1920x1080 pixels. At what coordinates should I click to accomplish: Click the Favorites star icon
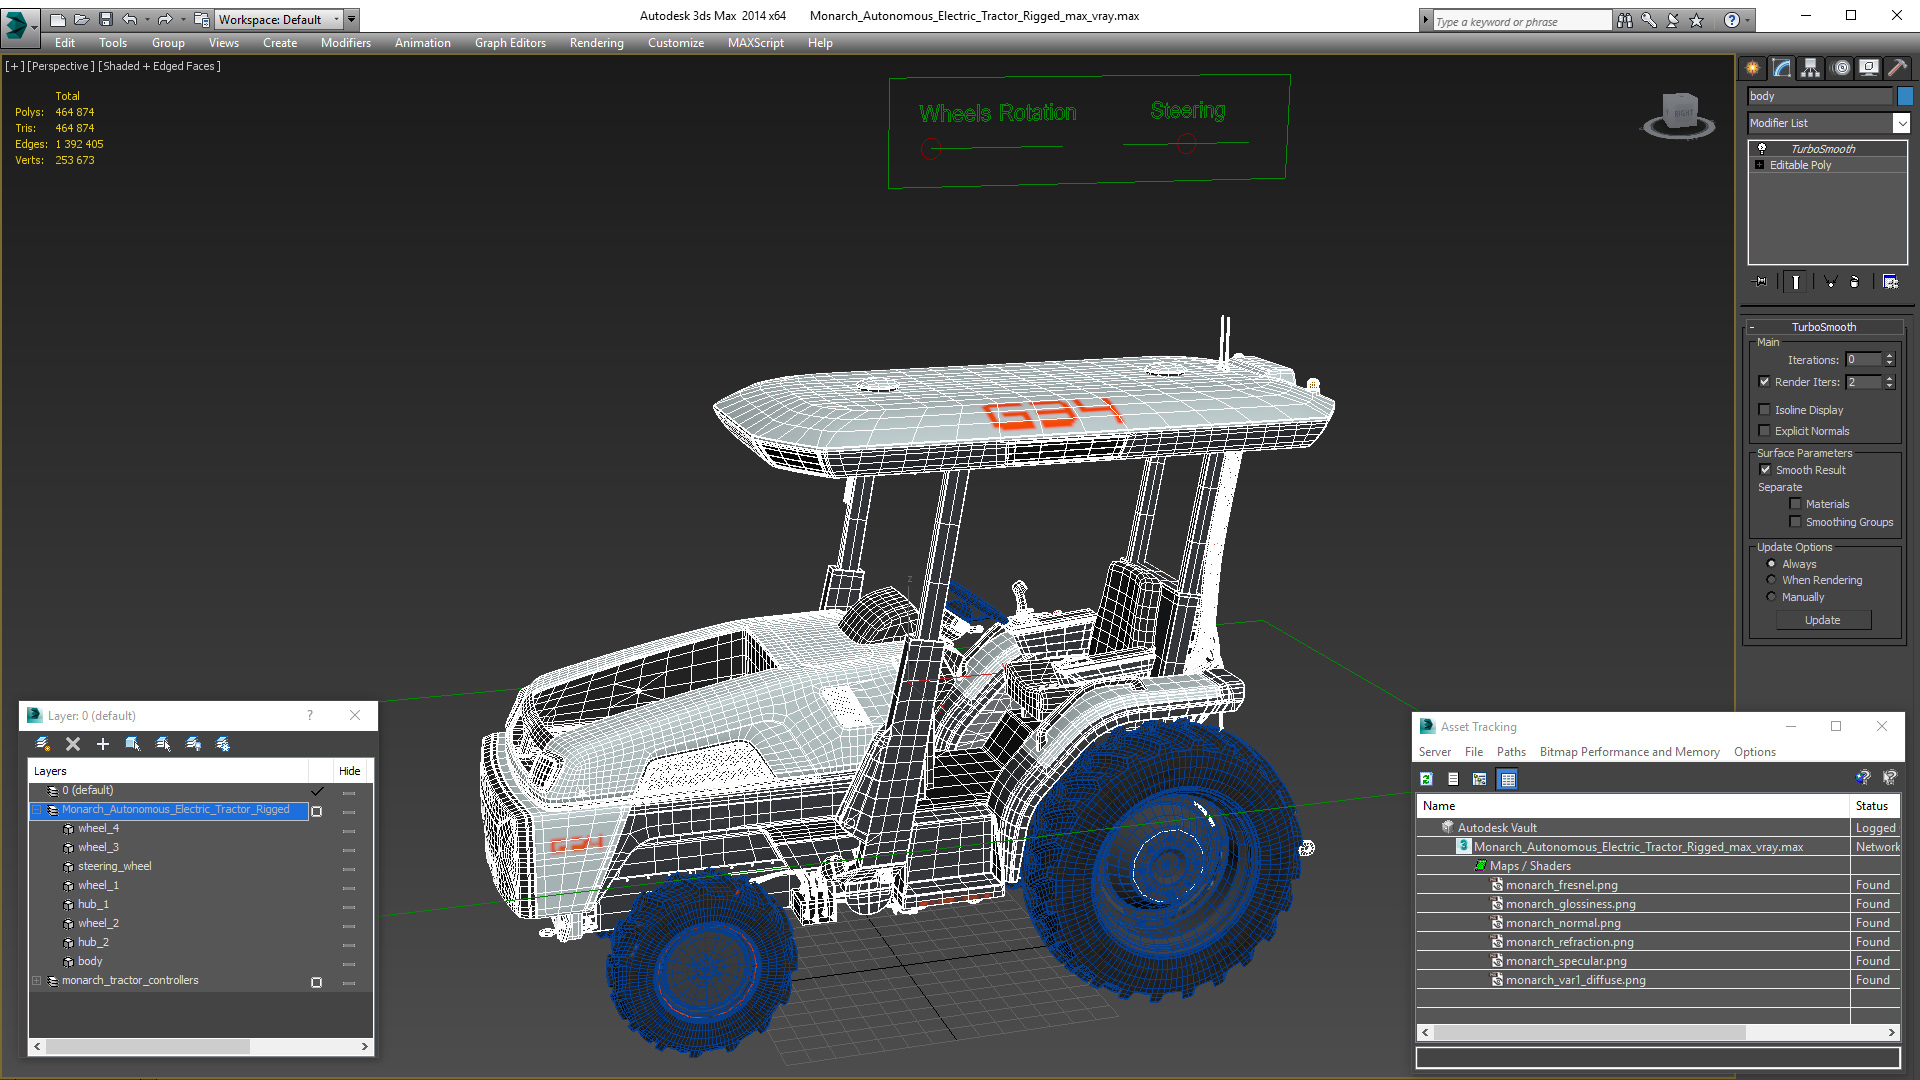coord(1697,20)
